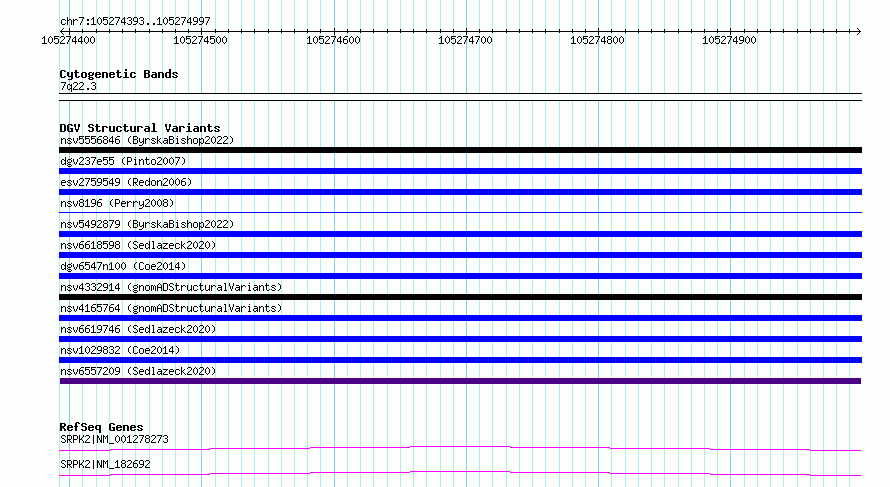Open variant nsv8196 (Perry2008) label
The height and width of the screenshot is (487, 890).
pos(117,203)
